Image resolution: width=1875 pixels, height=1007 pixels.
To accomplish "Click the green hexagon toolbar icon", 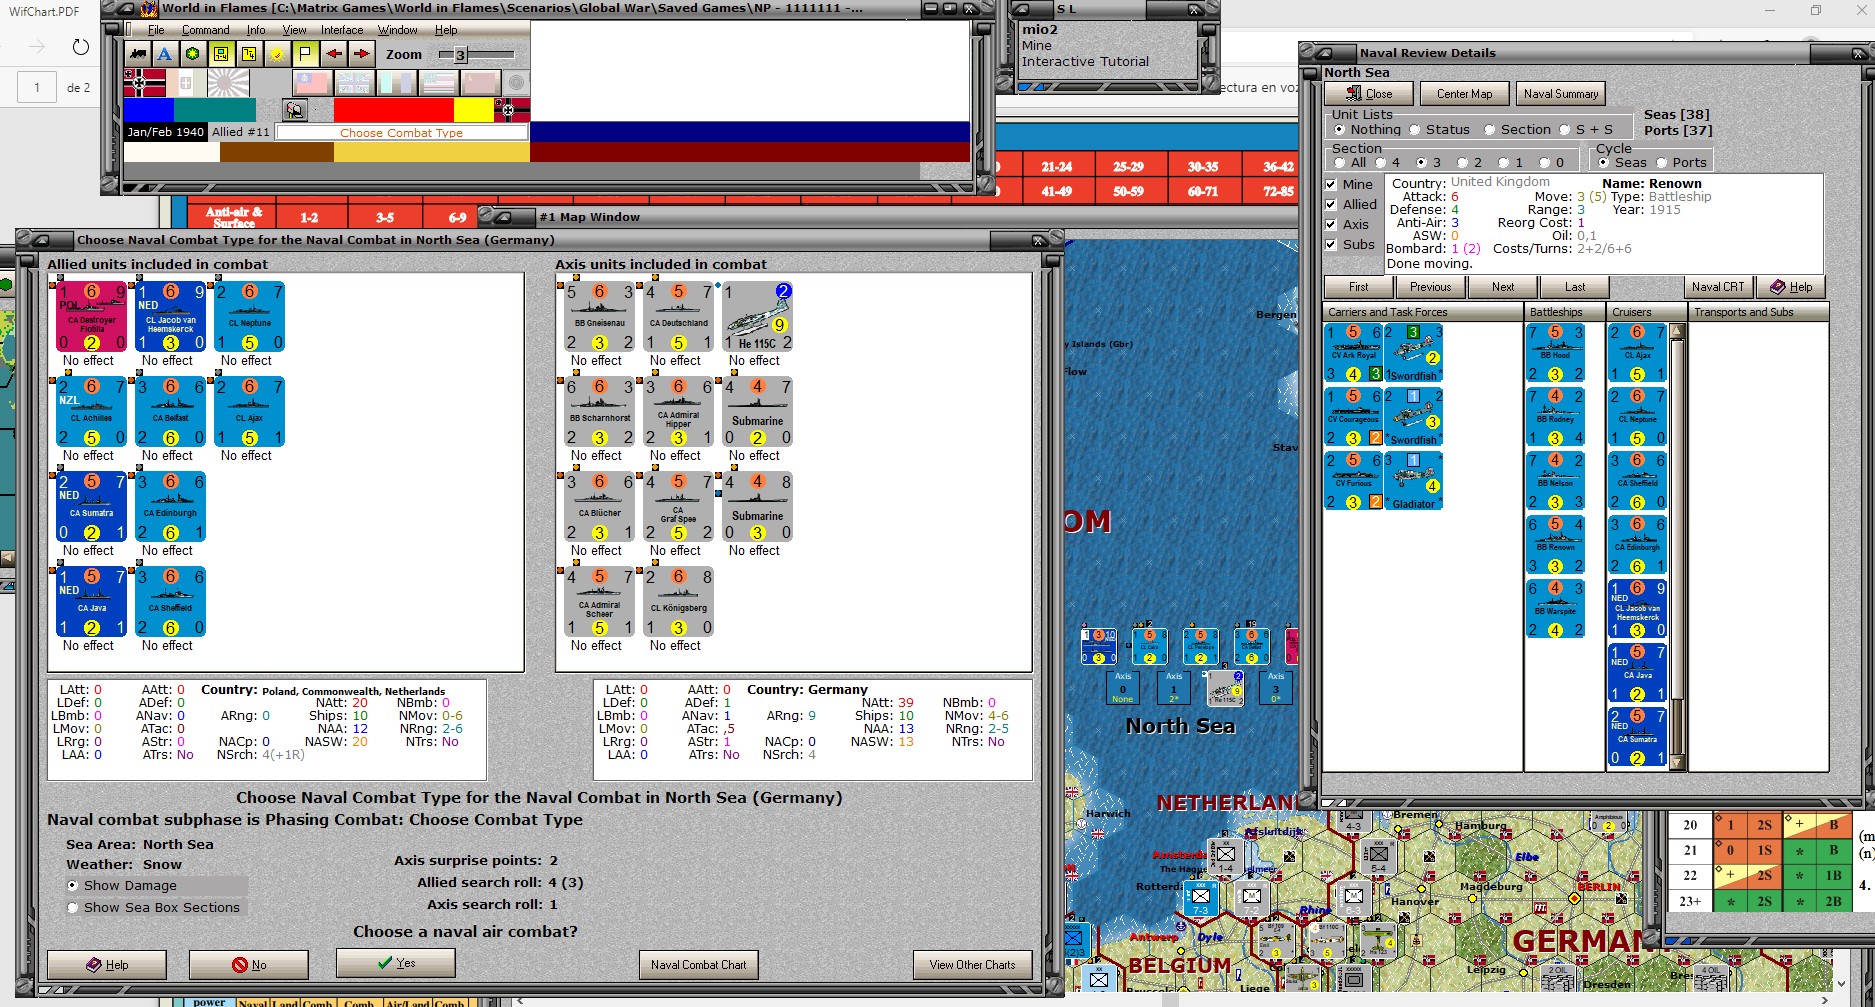I will pyautogui.click(x=192, y=54).
